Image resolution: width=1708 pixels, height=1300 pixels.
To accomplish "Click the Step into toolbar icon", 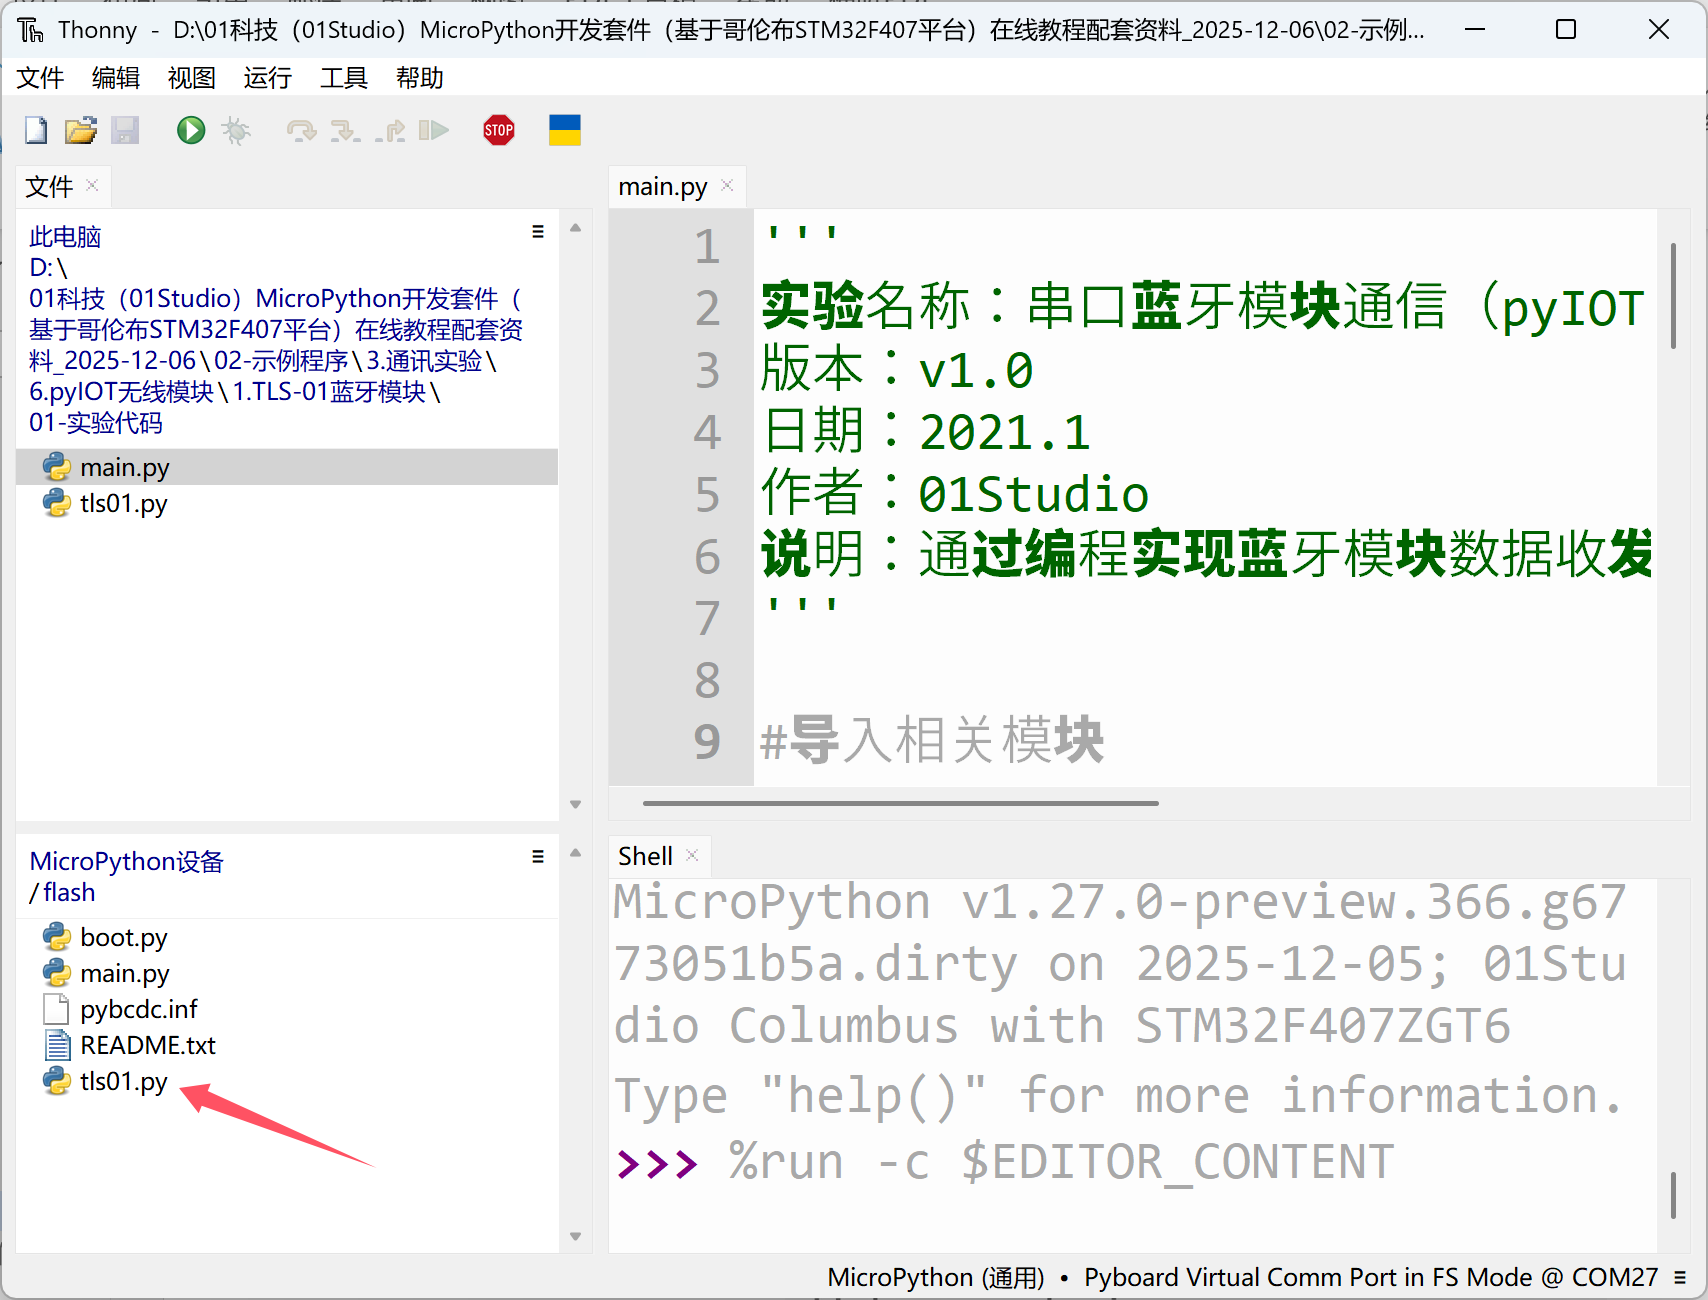I will [345, 130].
